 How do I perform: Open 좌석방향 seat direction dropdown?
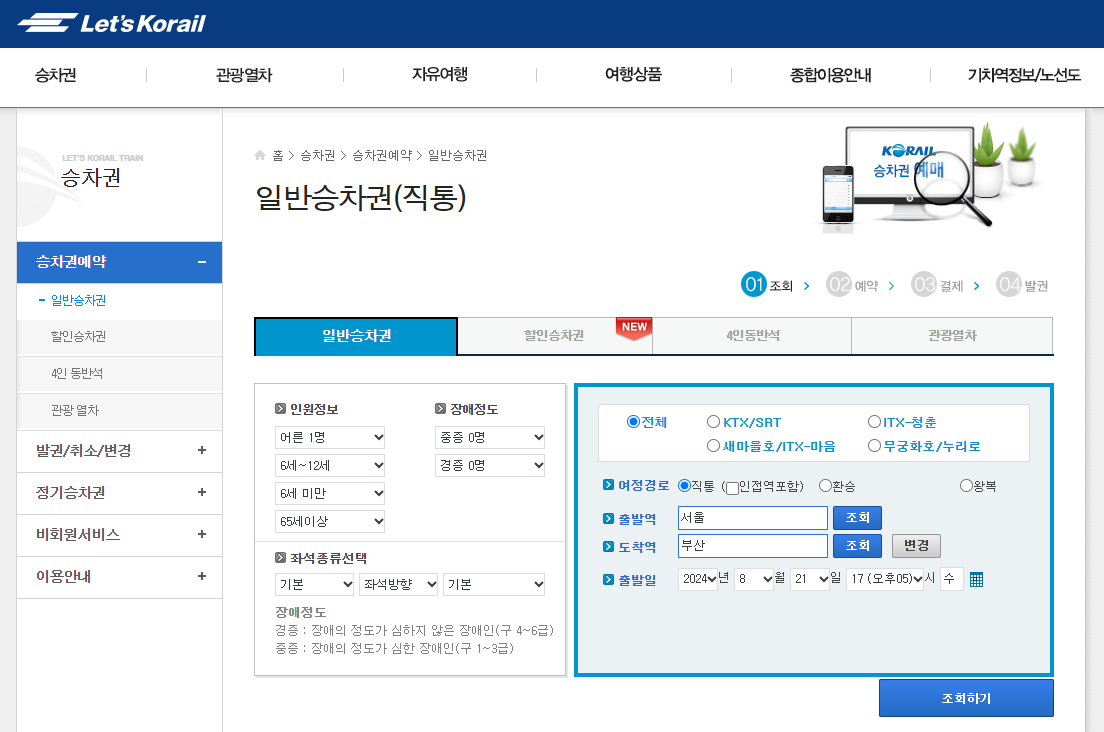pos(399,584)
